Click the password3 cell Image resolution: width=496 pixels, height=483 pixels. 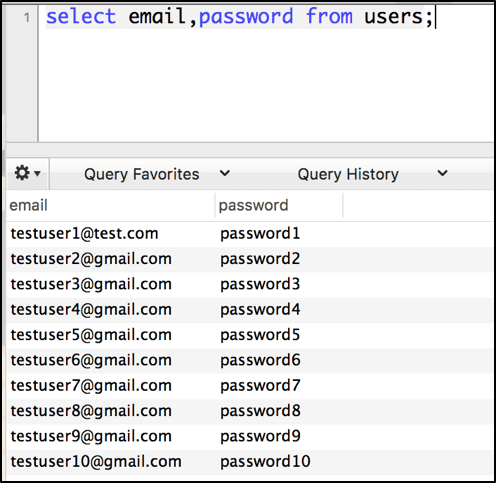(x=260, y=284)
